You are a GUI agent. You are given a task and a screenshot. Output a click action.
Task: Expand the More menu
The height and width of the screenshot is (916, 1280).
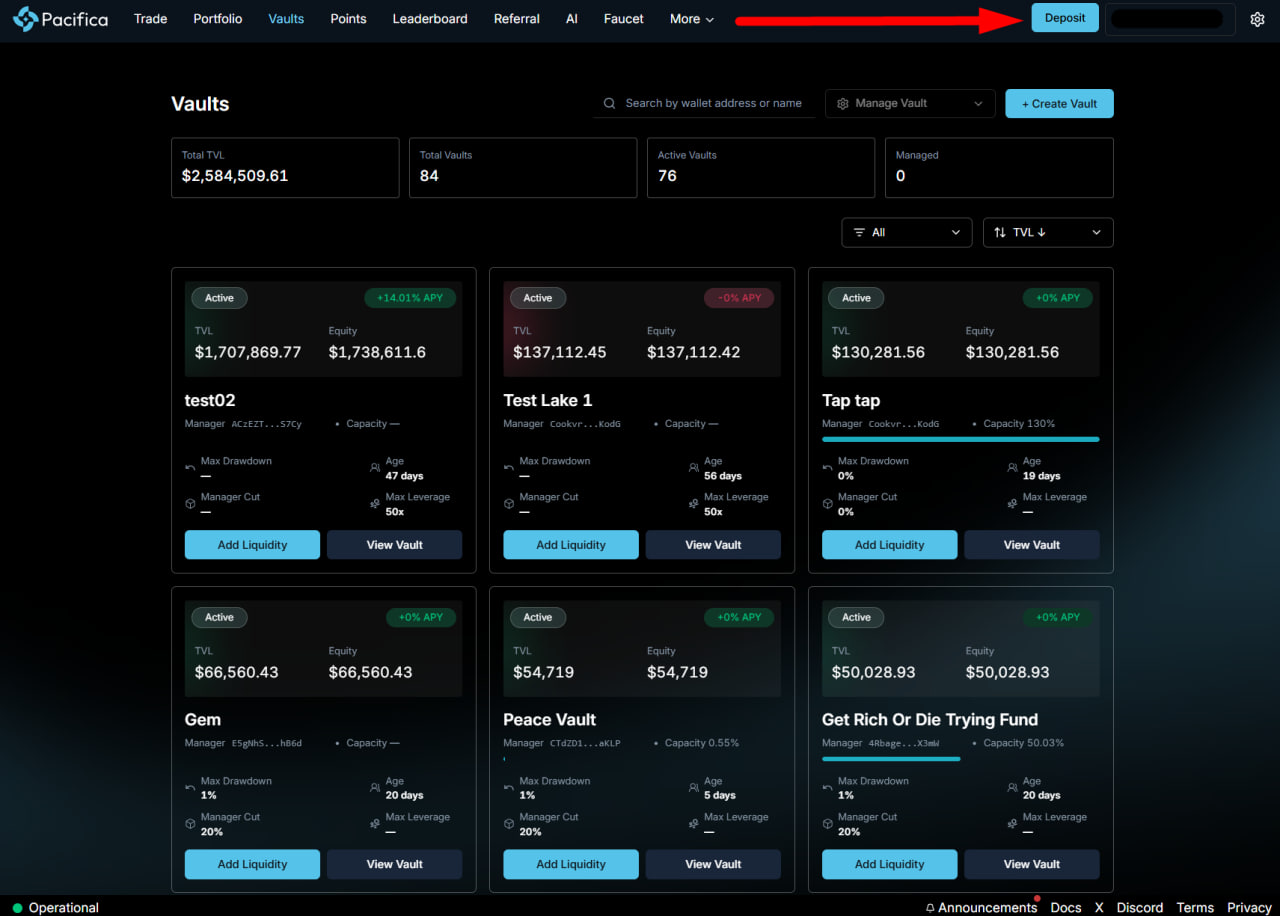pyautogui.click(x=692, y=19)
